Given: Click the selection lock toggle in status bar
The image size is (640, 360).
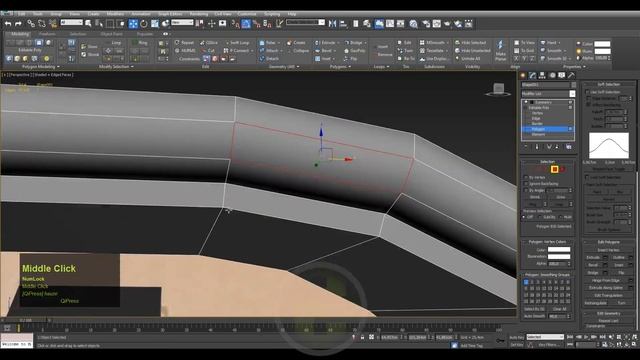Looking at the screenshot, I should click(362, 337).
